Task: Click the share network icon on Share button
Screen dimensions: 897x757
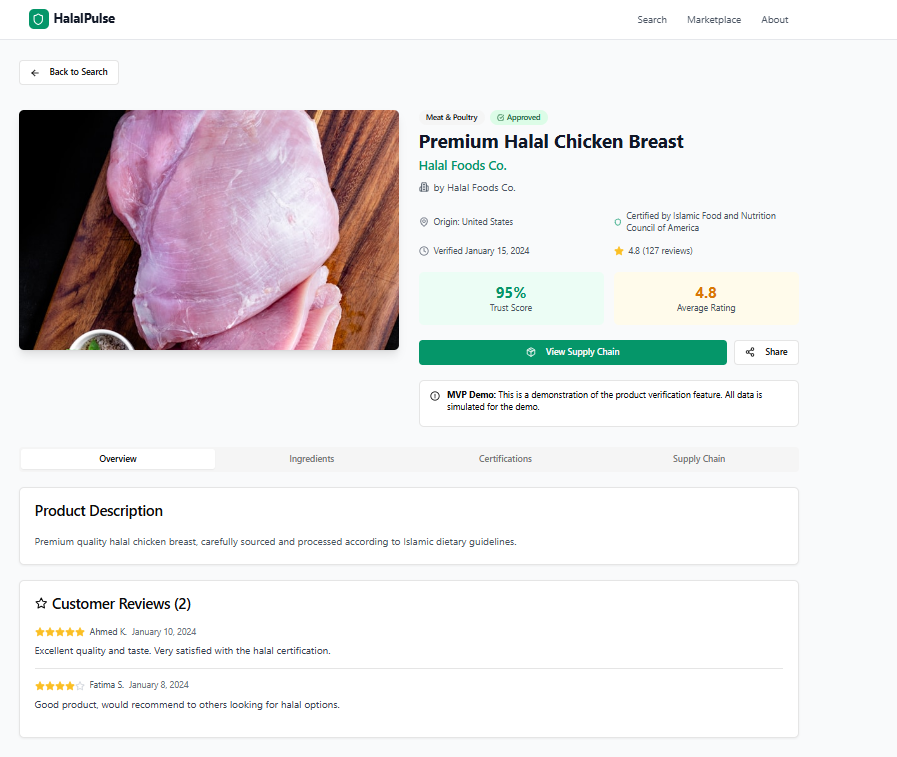Action: coord(749,352)
